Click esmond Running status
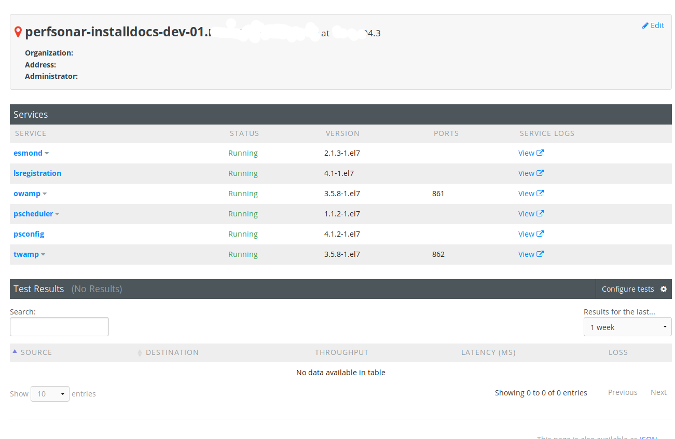 pyautogui.click(x=243, y=153)
